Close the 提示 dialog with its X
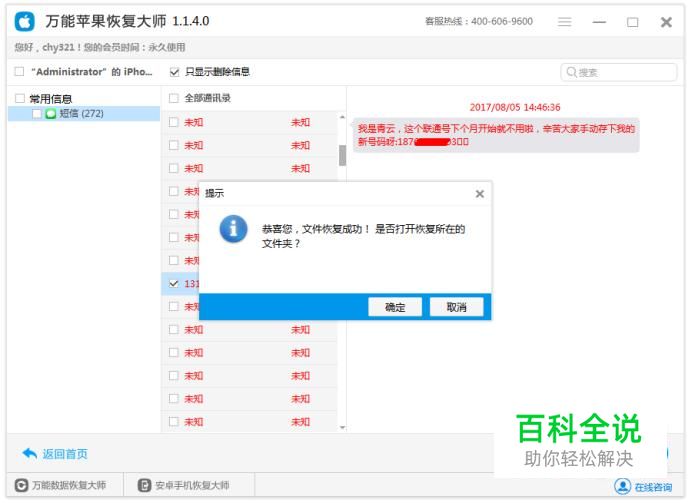 pyautogui.click(x=480, y=194)
